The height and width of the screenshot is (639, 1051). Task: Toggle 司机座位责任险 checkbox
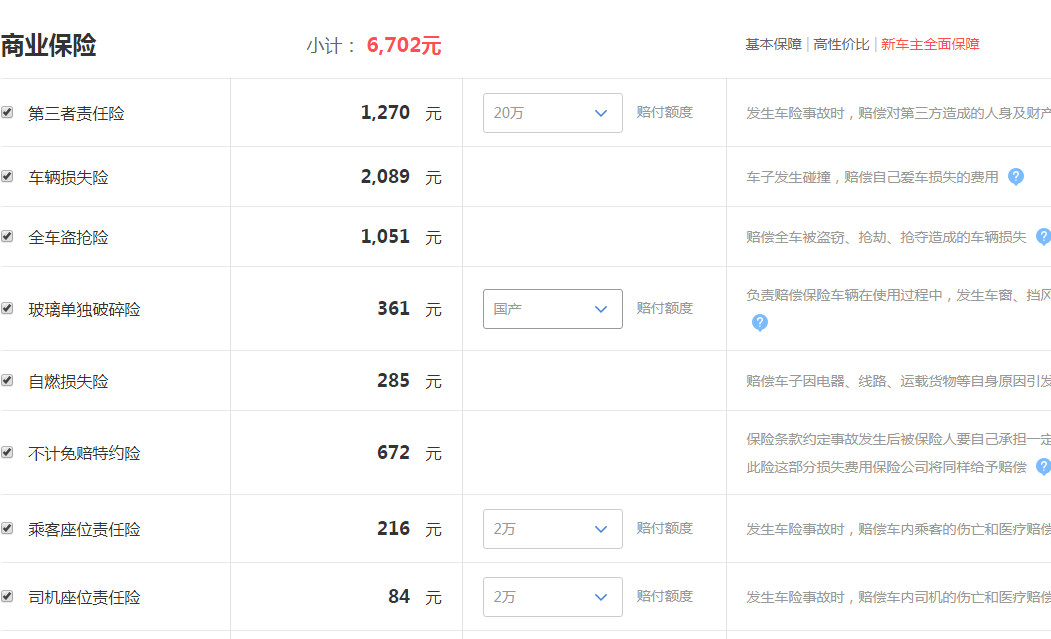point(7,596)
